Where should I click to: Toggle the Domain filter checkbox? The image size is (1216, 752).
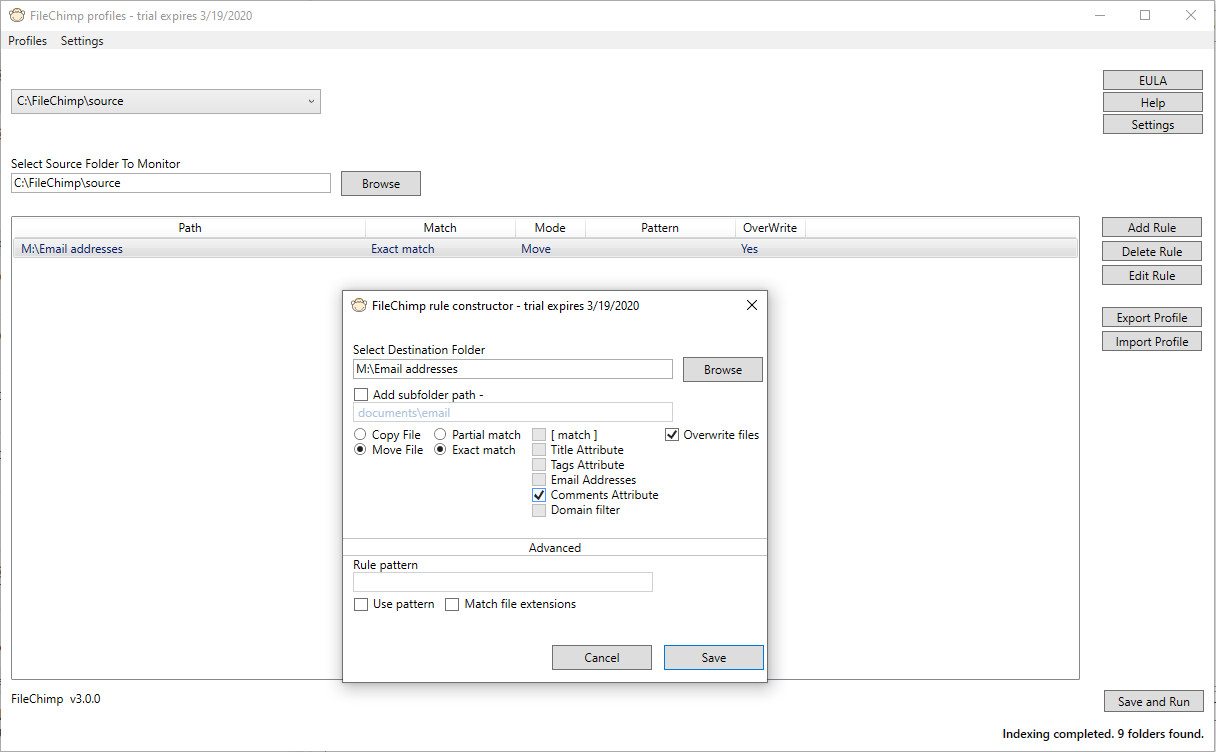pyautogui.click(x=539, y=510)
